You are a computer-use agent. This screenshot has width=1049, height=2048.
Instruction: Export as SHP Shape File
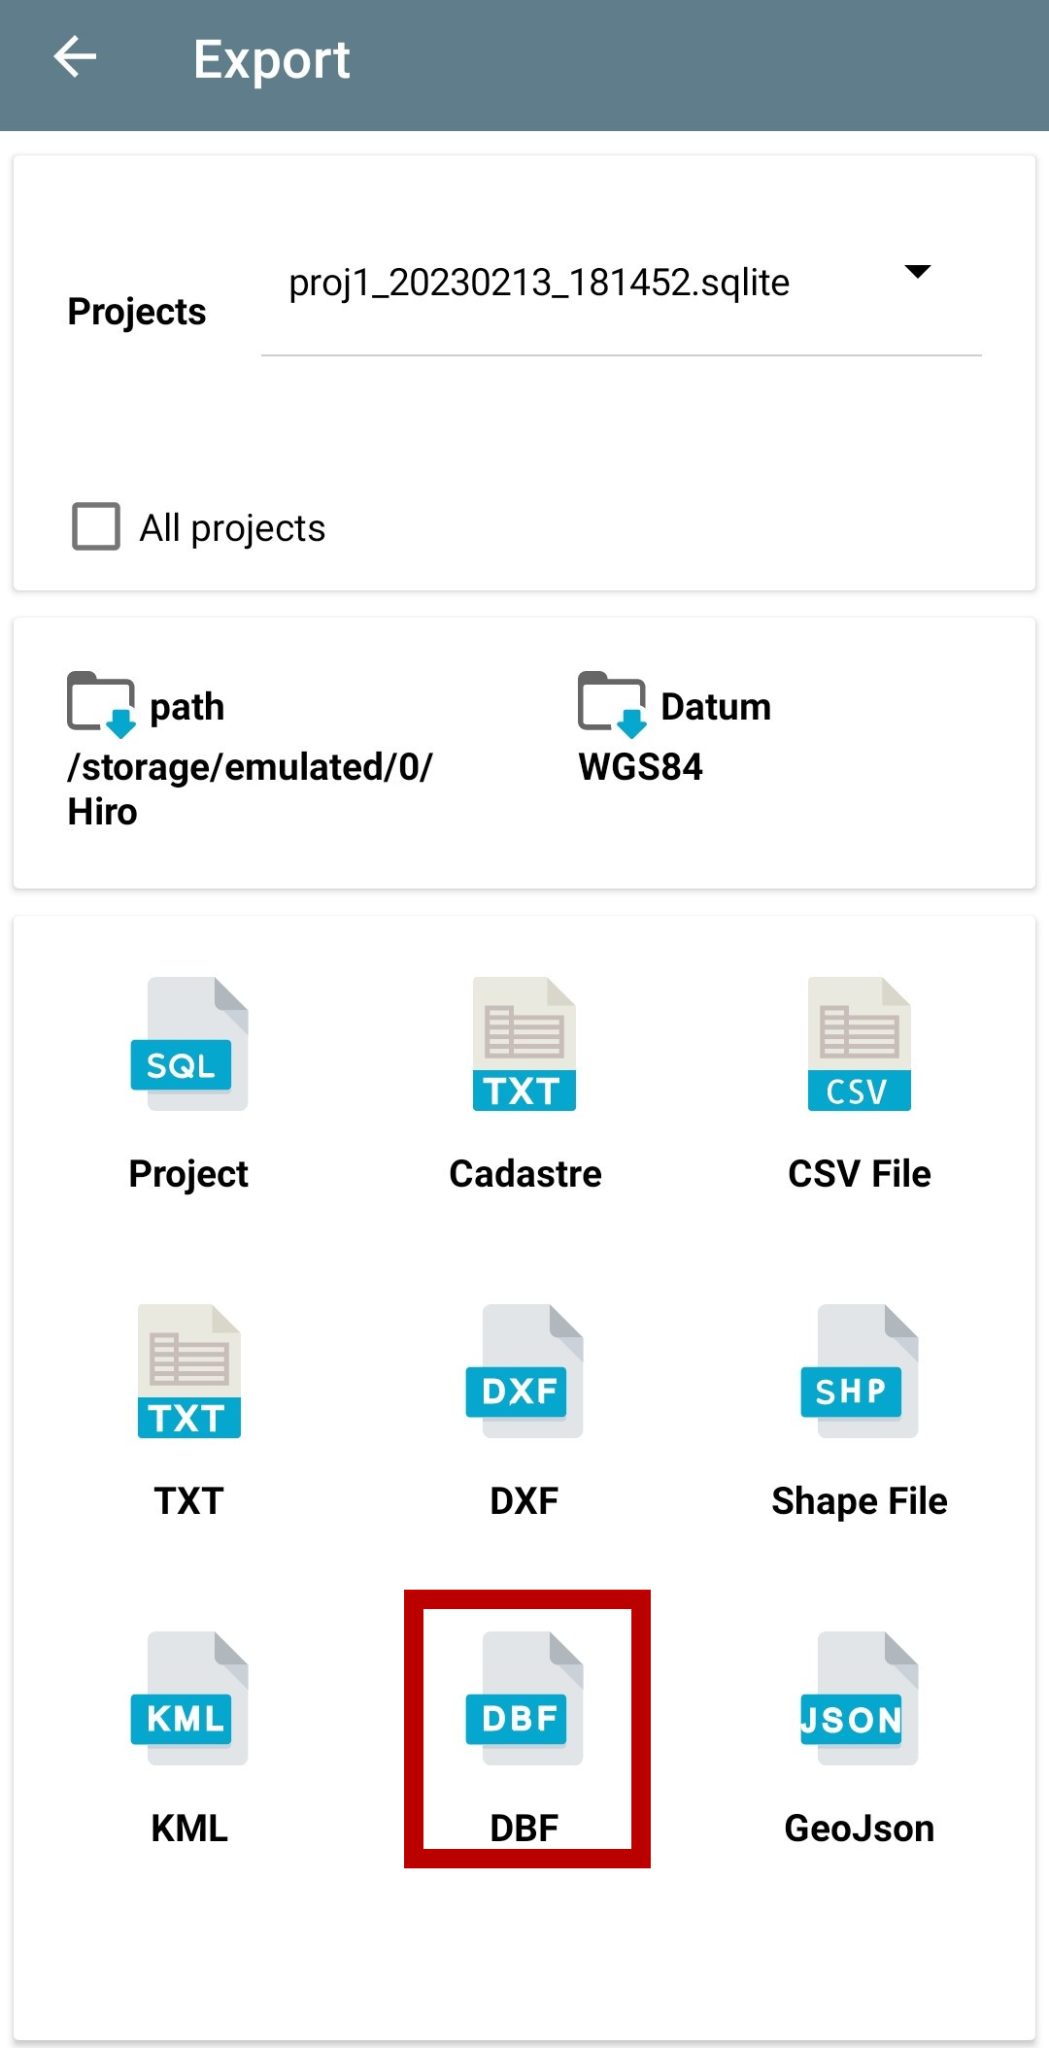tap(859, 1371)
